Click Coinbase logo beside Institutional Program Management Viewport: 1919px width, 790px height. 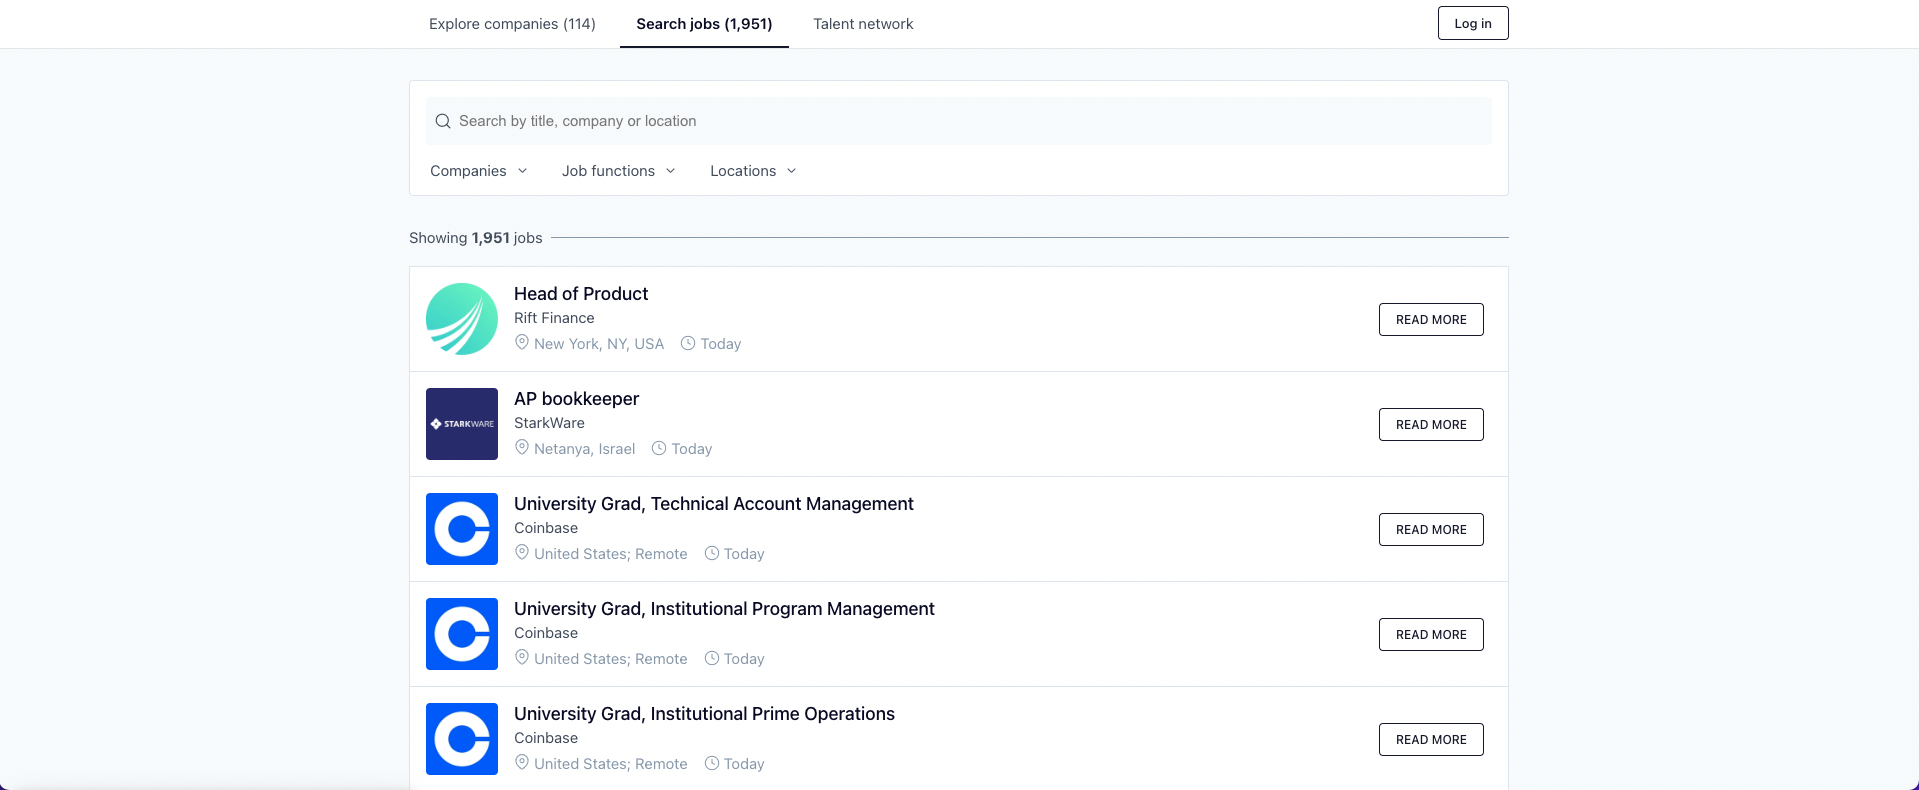point(461,634)
